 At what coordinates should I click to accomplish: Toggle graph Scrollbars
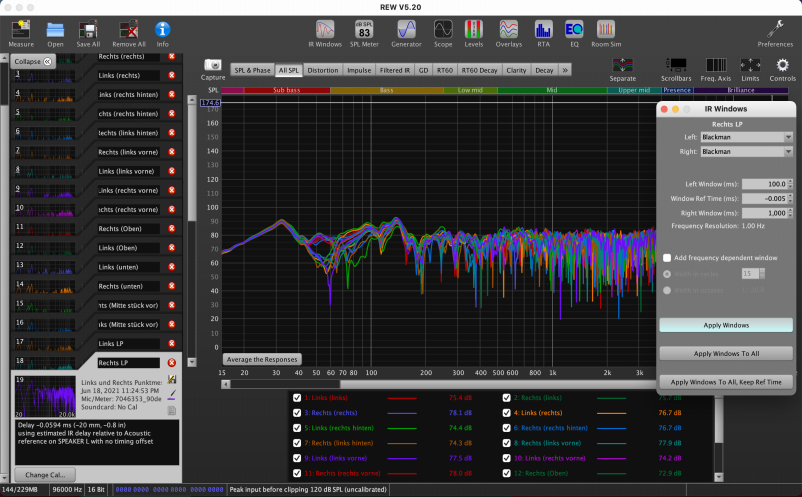(x=676, y=70)
